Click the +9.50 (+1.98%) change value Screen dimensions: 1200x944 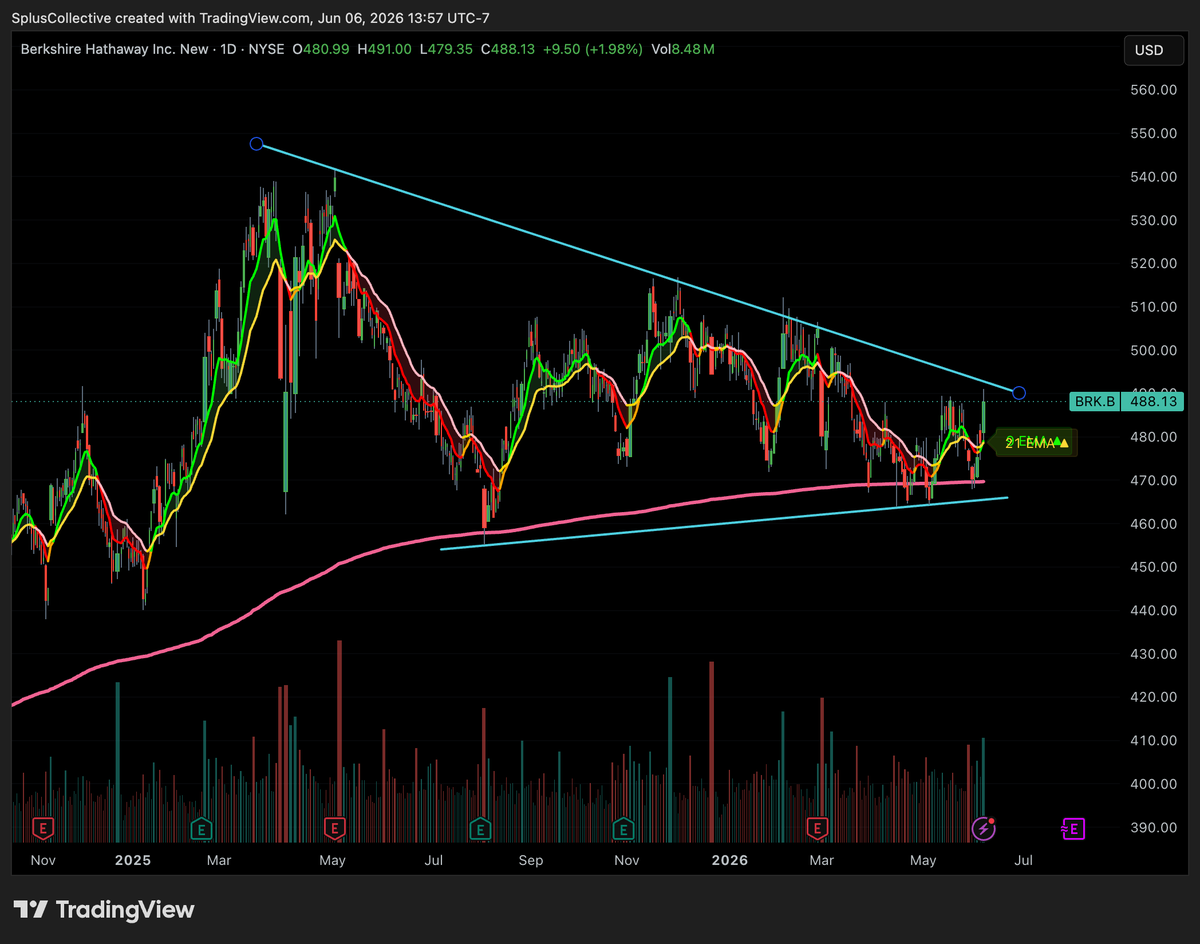tap(593, 49)
